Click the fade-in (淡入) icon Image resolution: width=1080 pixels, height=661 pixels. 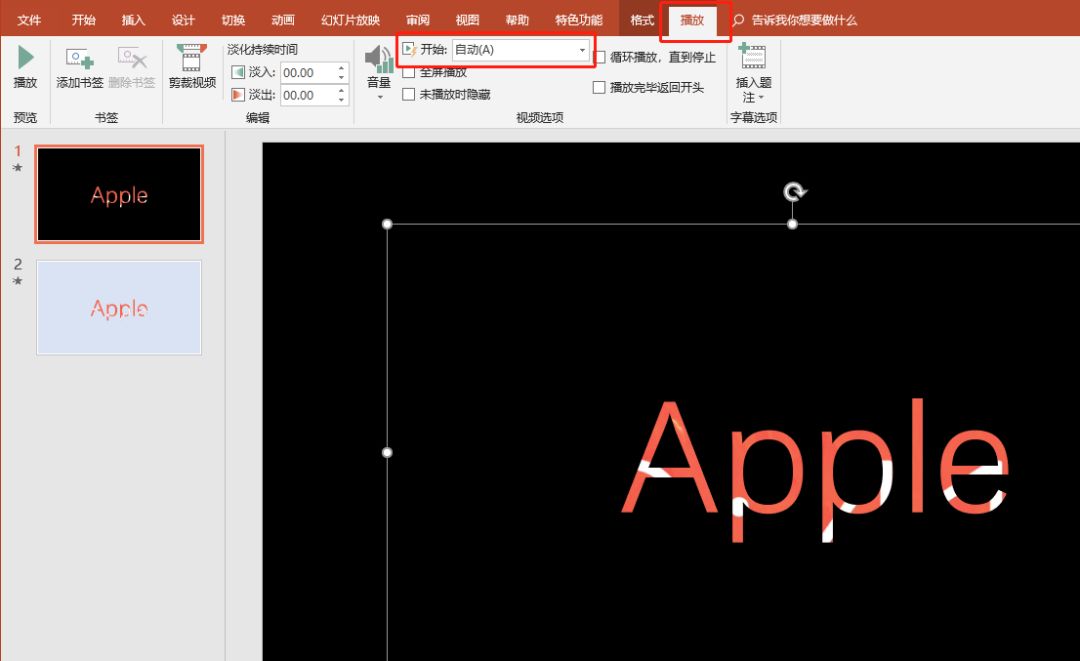point(238,72)
